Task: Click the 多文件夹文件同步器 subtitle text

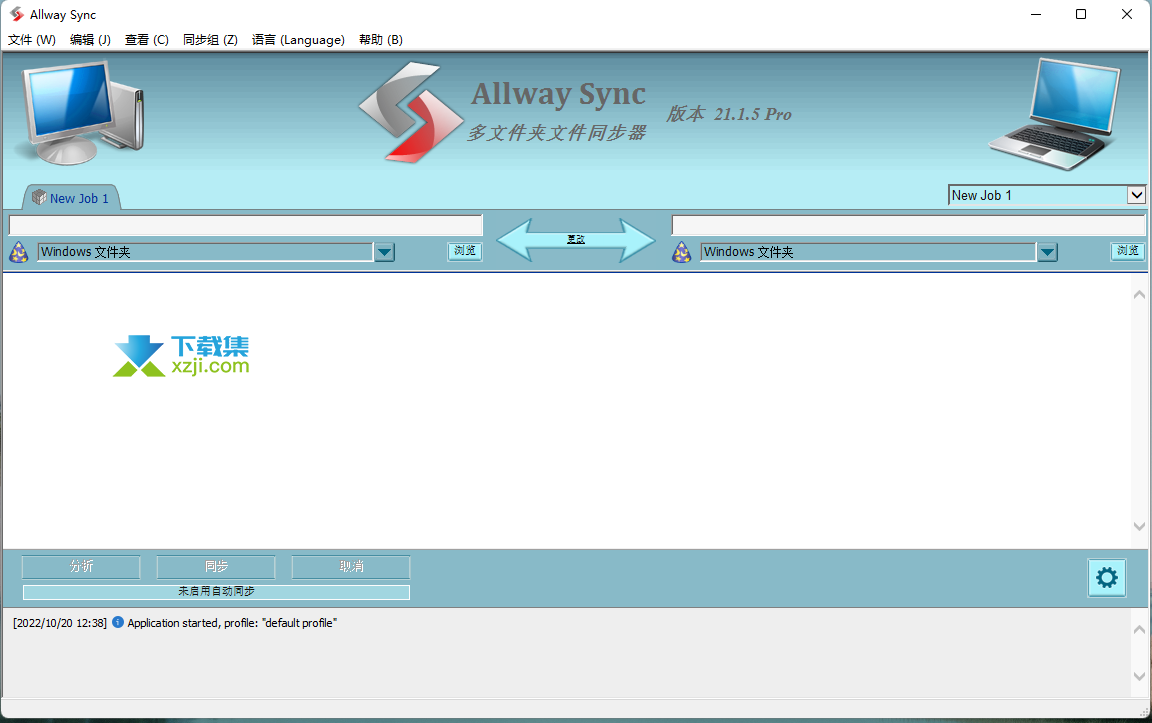Action: click(557, 132)
